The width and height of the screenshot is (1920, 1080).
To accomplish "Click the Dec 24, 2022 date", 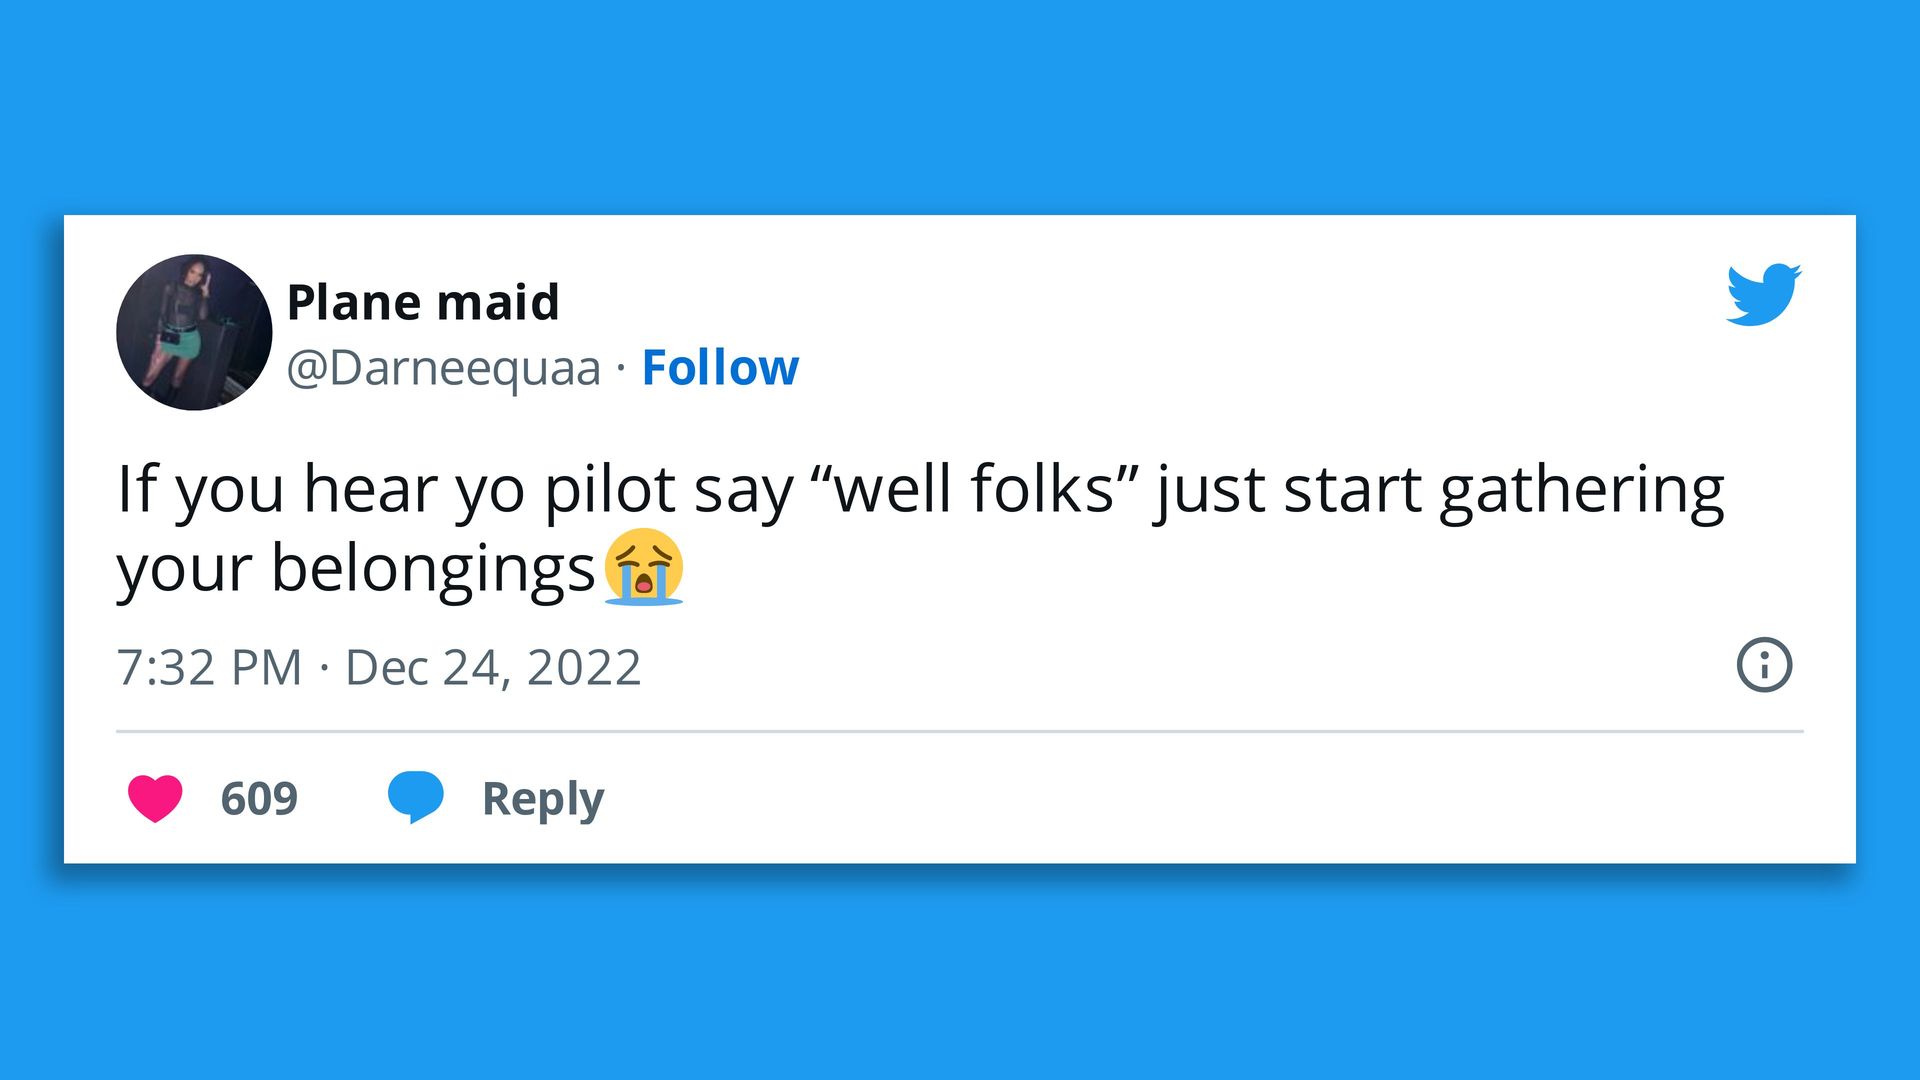I will click(x=493, y=667).
